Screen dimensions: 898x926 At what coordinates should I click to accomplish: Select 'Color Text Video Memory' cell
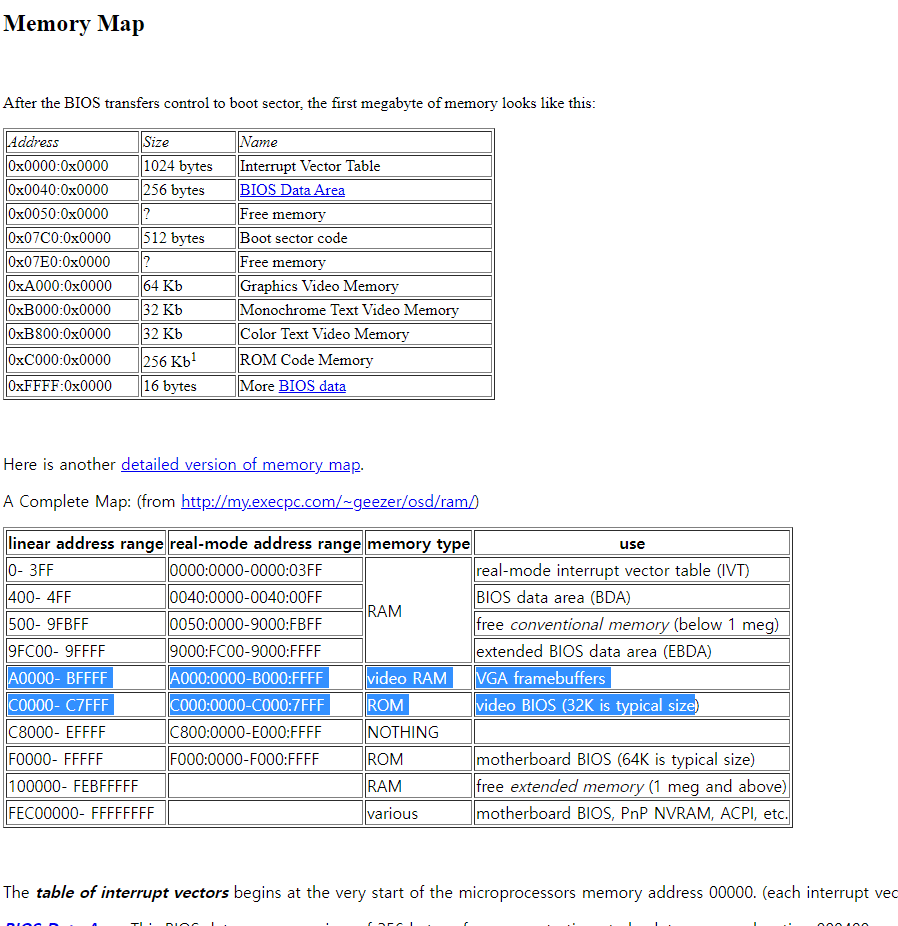tap(364, 334)
